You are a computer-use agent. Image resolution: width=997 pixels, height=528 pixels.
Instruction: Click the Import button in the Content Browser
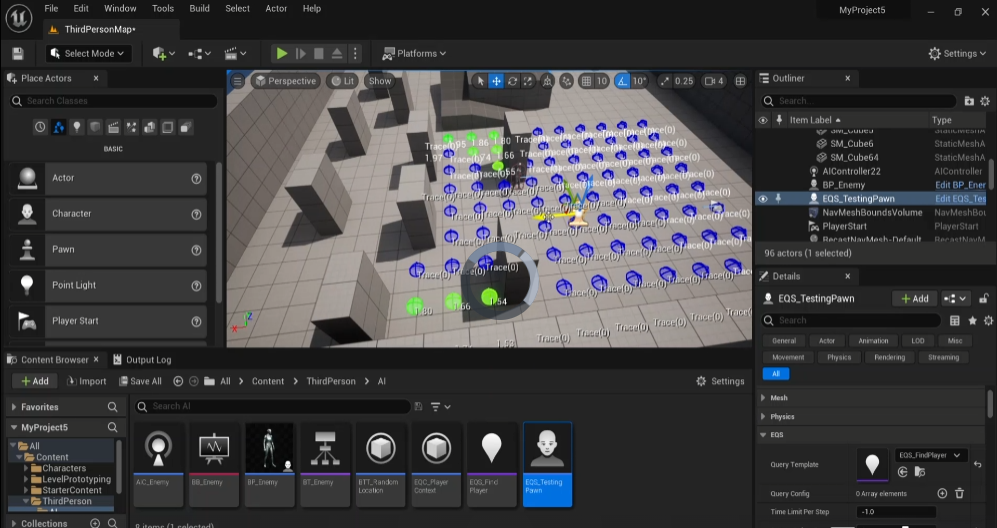87,381
